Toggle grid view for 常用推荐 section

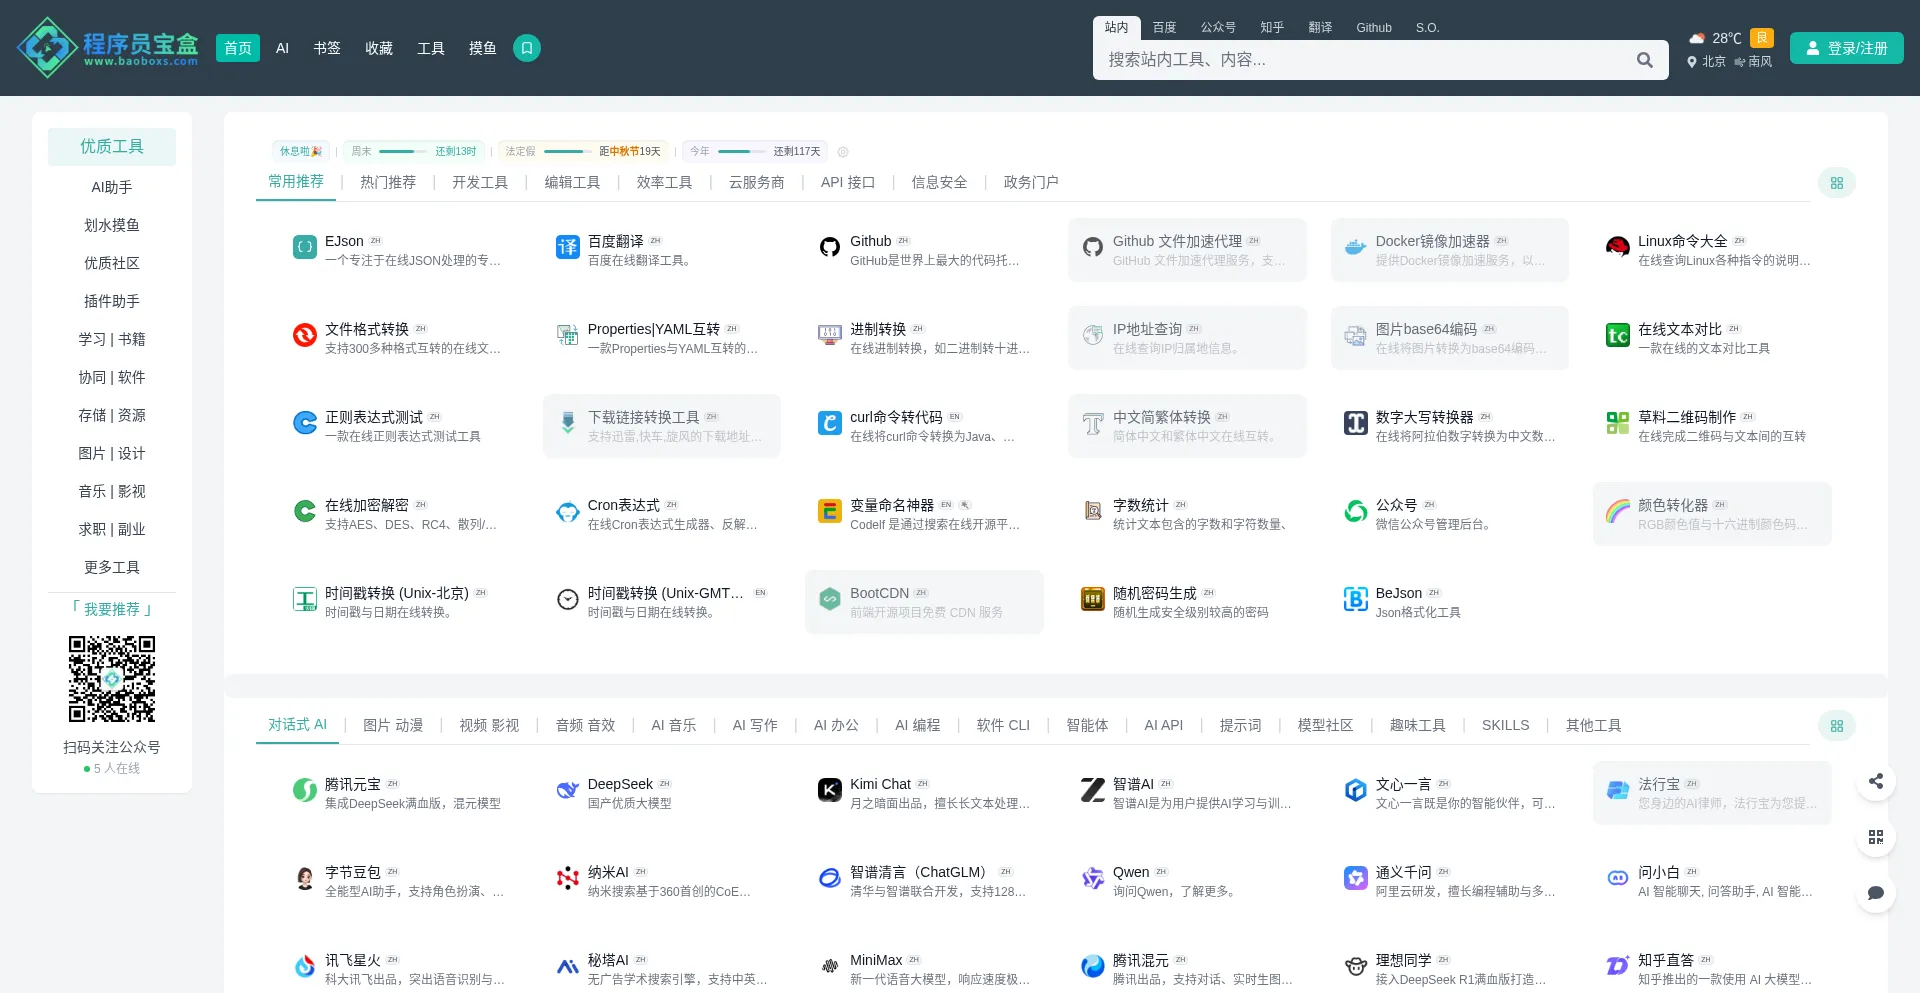click(1837, 183)
